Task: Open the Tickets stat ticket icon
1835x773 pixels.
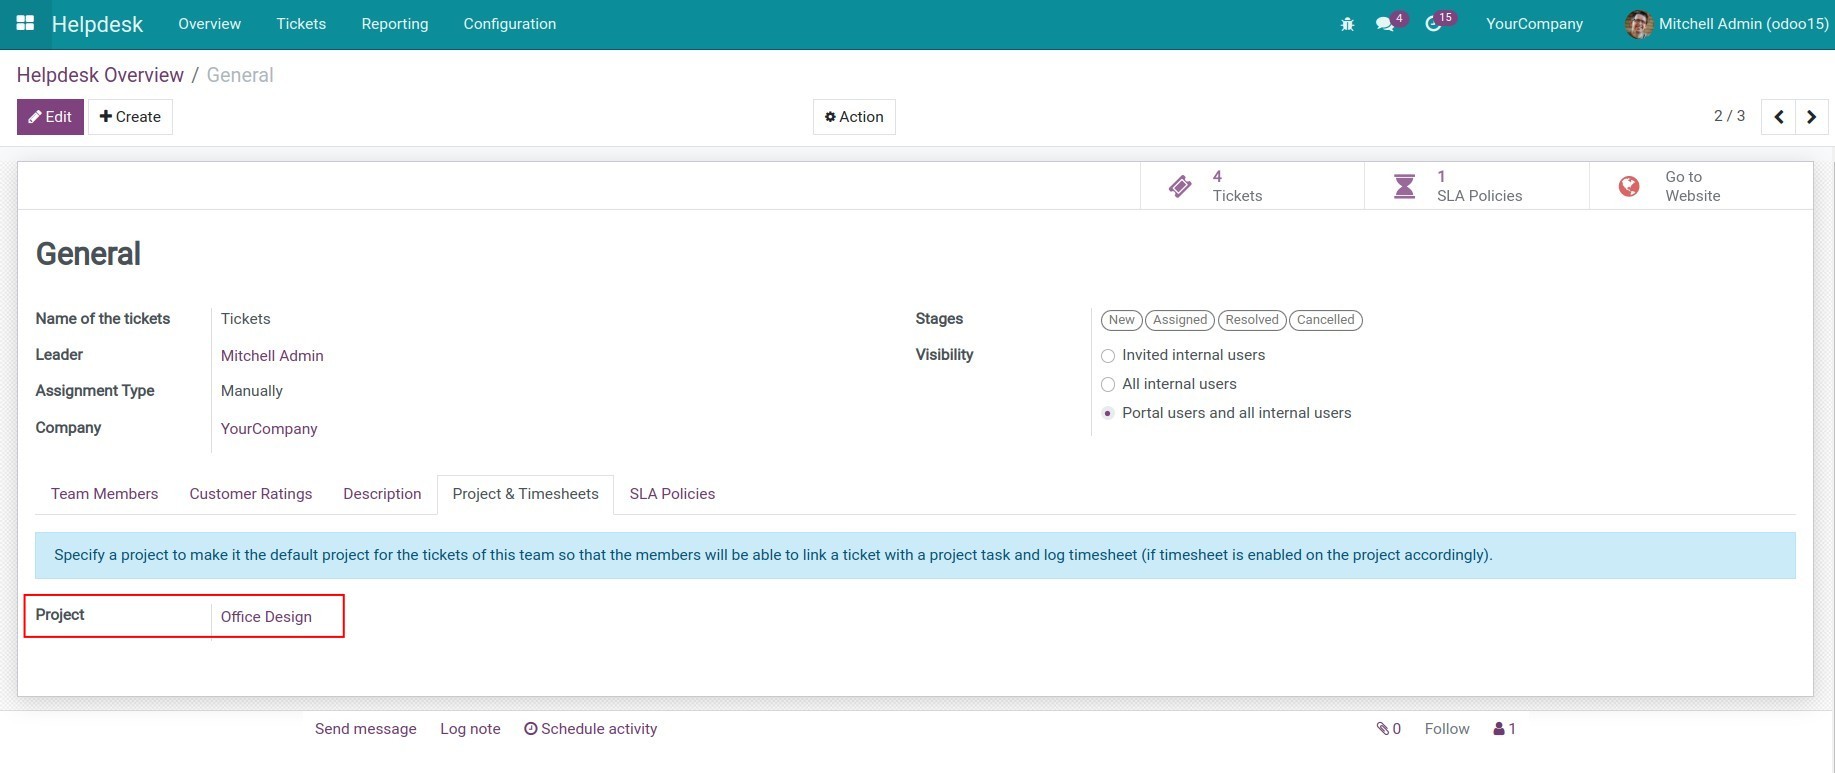Action: (1180, 186)
